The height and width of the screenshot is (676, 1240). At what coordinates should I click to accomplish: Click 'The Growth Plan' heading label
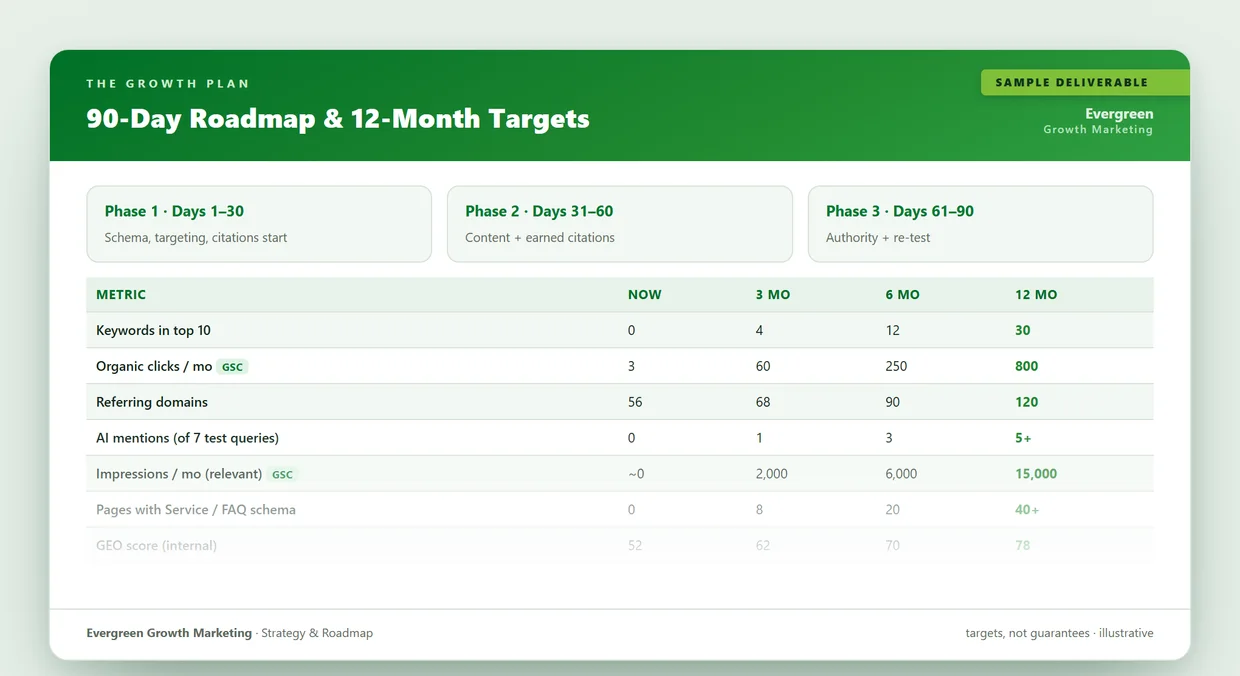pos(168,84)
